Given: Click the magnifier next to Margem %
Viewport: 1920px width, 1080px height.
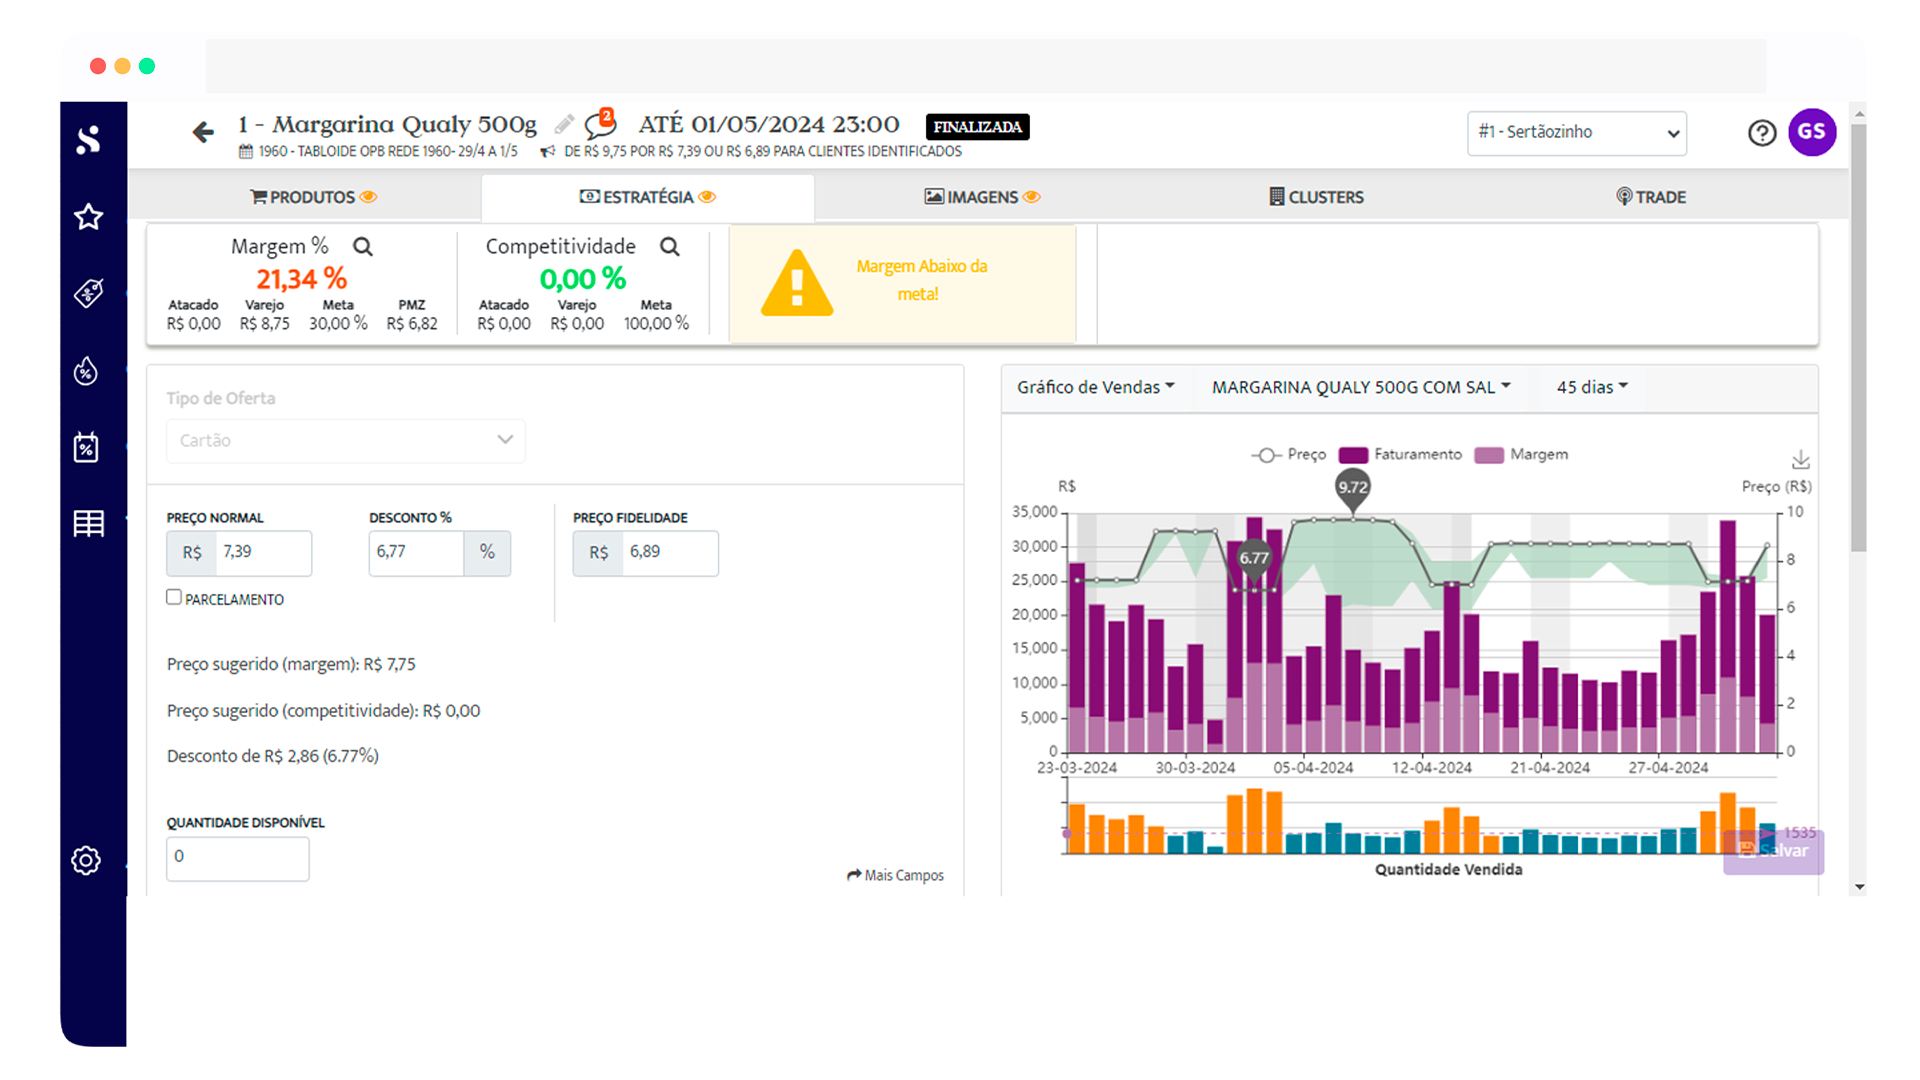Looking at the screenshot, I should click(363, 246).
